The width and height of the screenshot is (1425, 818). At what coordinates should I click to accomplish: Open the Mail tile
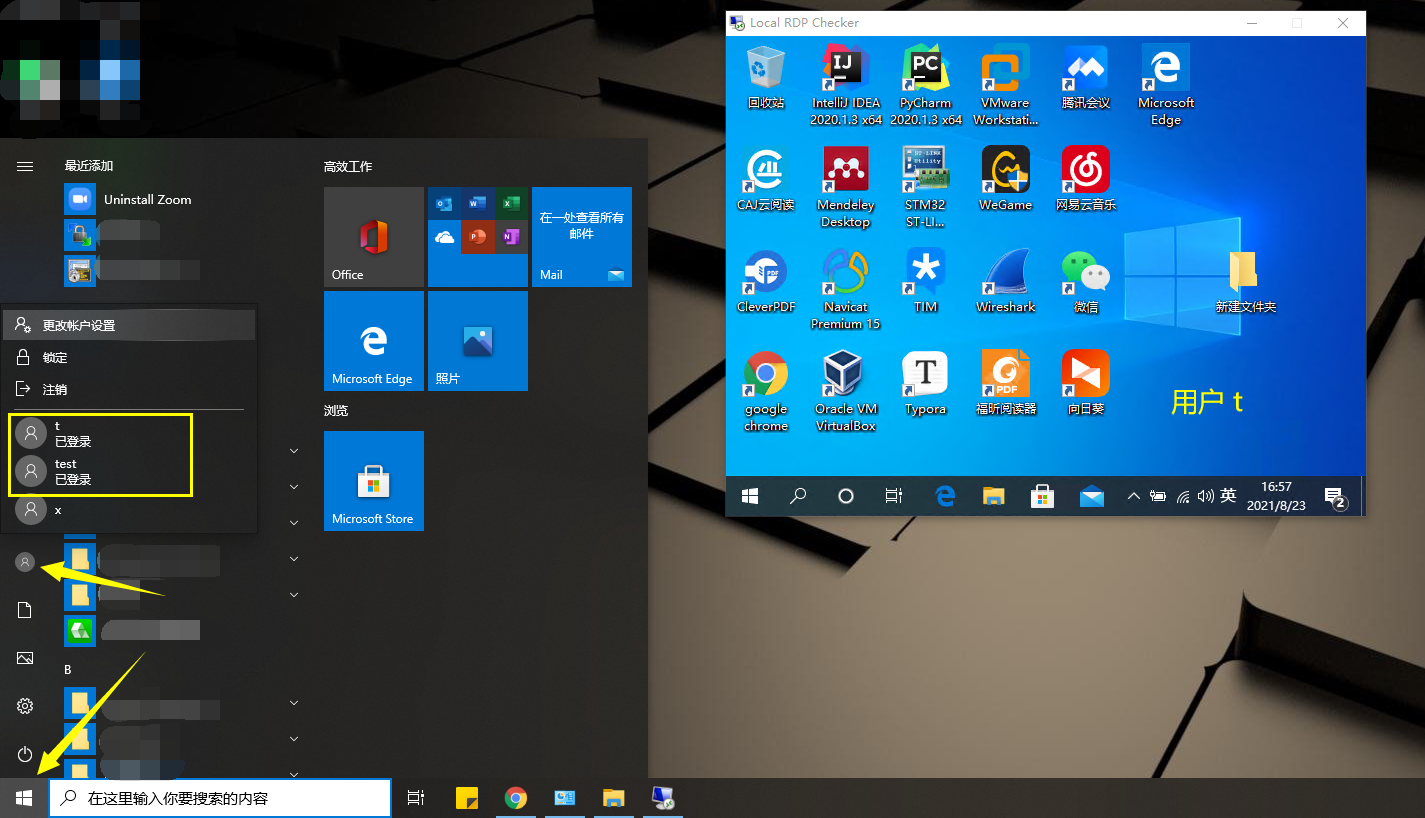pos(582,237)
